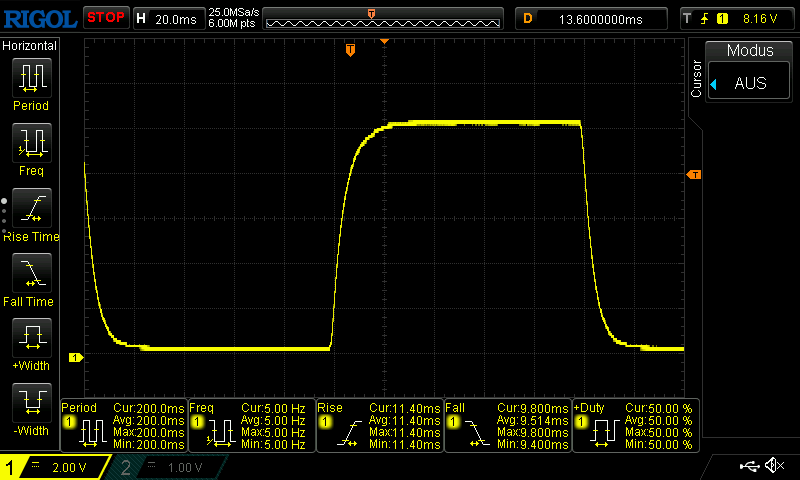Select the Freq measurement icon
The height and width of the screenshot is (480, 800).
[30, 144]
